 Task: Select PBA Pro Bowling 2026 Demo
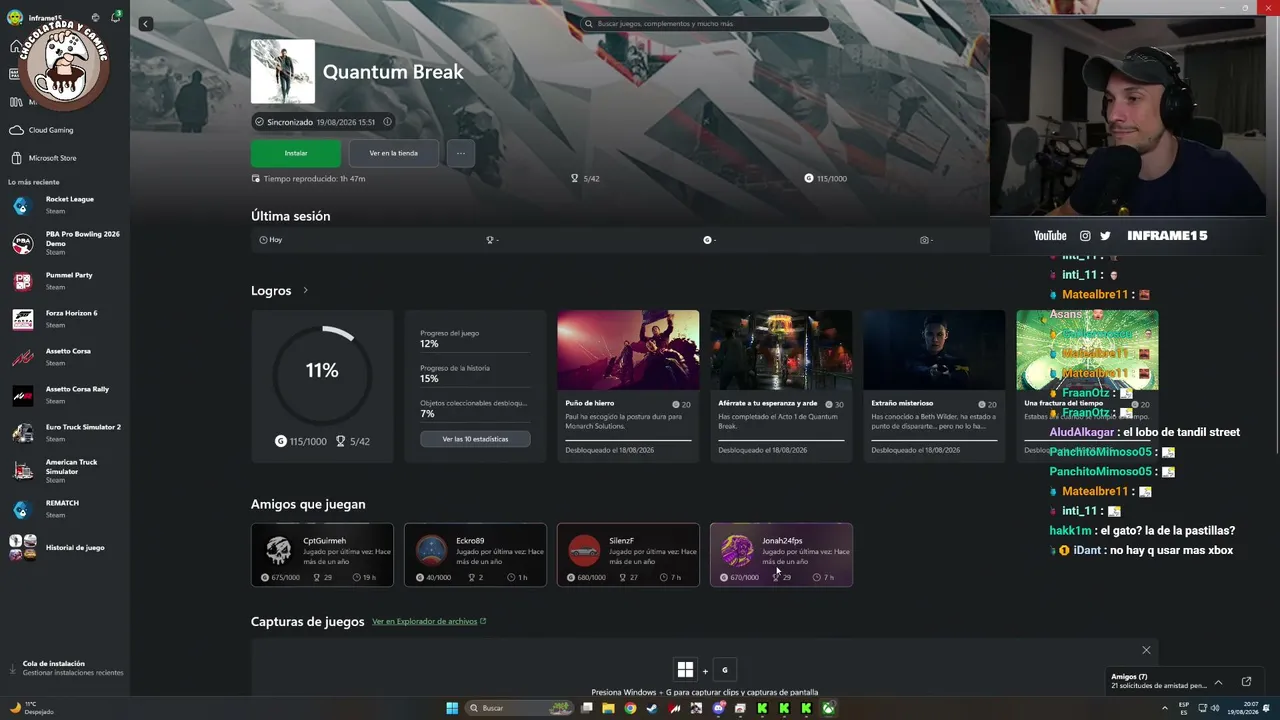[65, 243]
